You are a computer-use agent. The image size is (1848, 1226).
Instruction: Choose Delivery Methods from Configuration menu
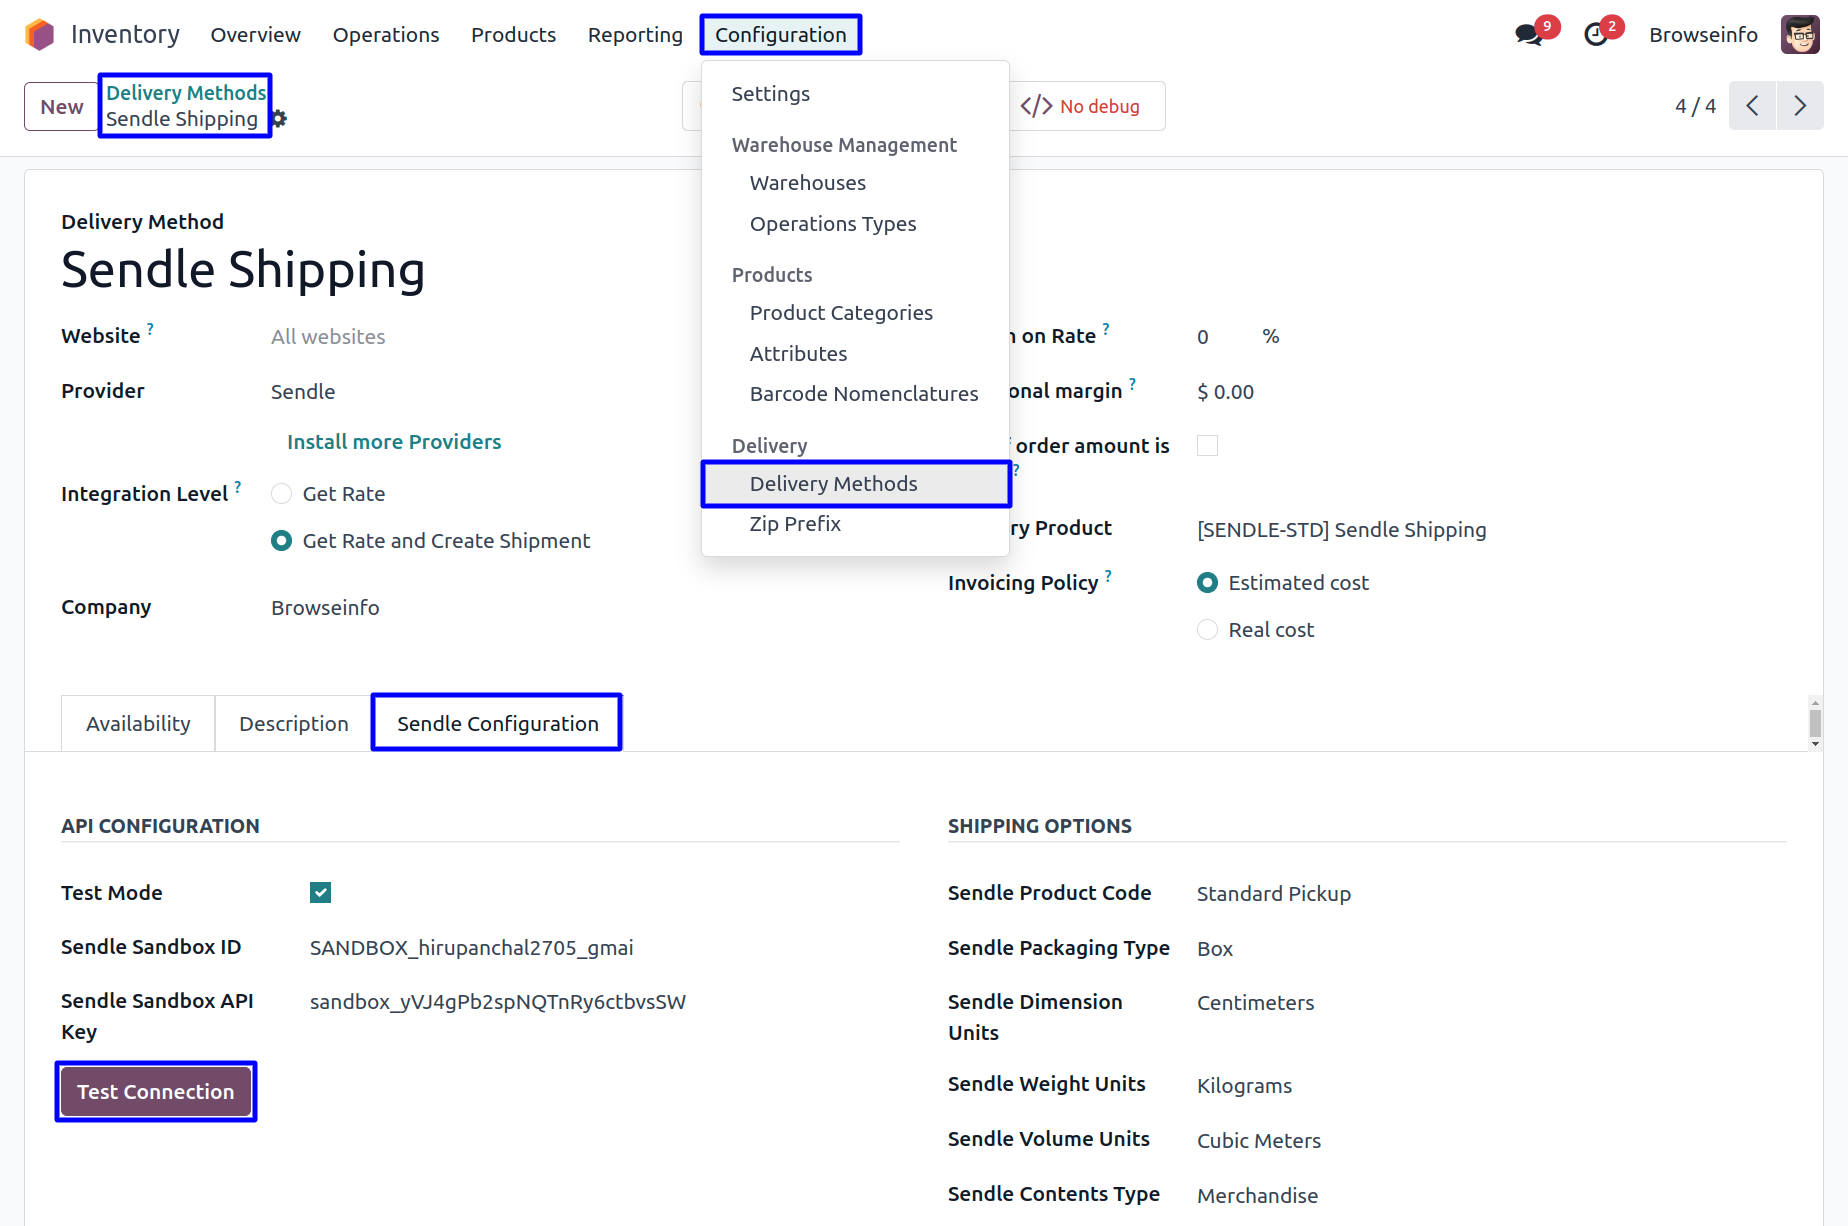pyautogui.click(x=833, y=484)
